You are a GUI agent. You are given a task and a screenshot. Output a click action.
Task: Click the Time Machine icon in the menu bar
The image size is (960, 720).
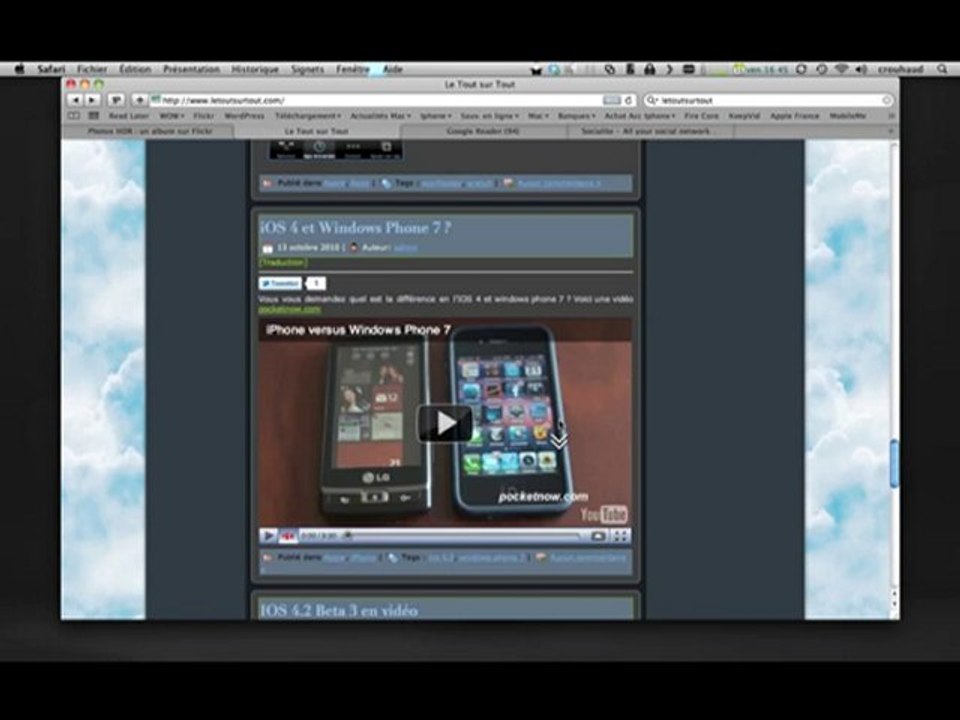tap(822, 69)
